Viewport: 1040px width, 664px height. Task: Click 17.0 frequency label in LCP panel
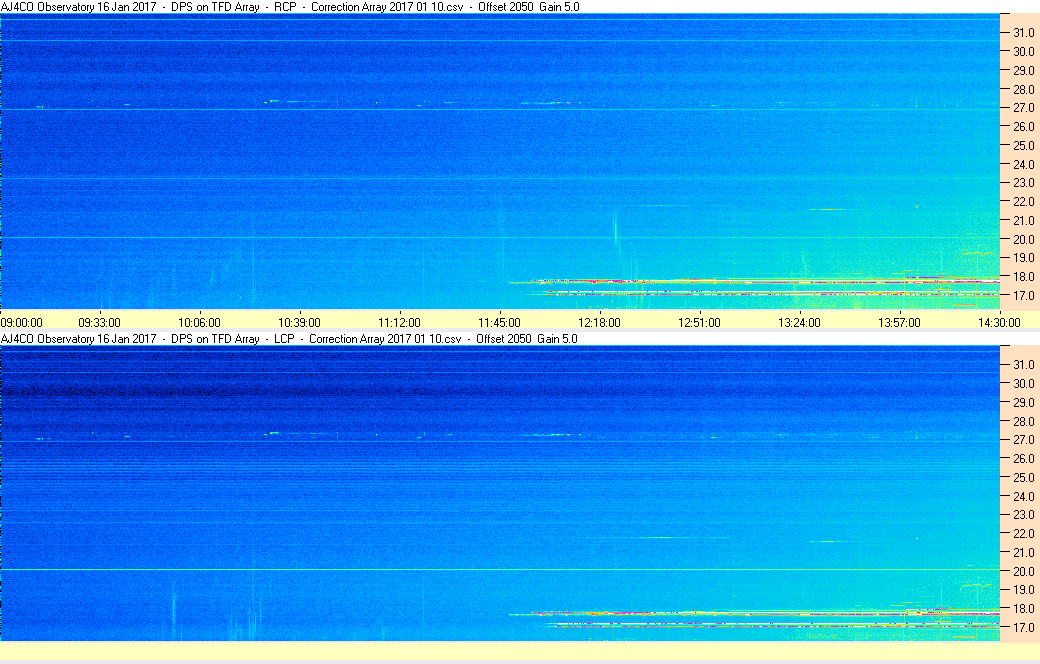coord(1023,628)
